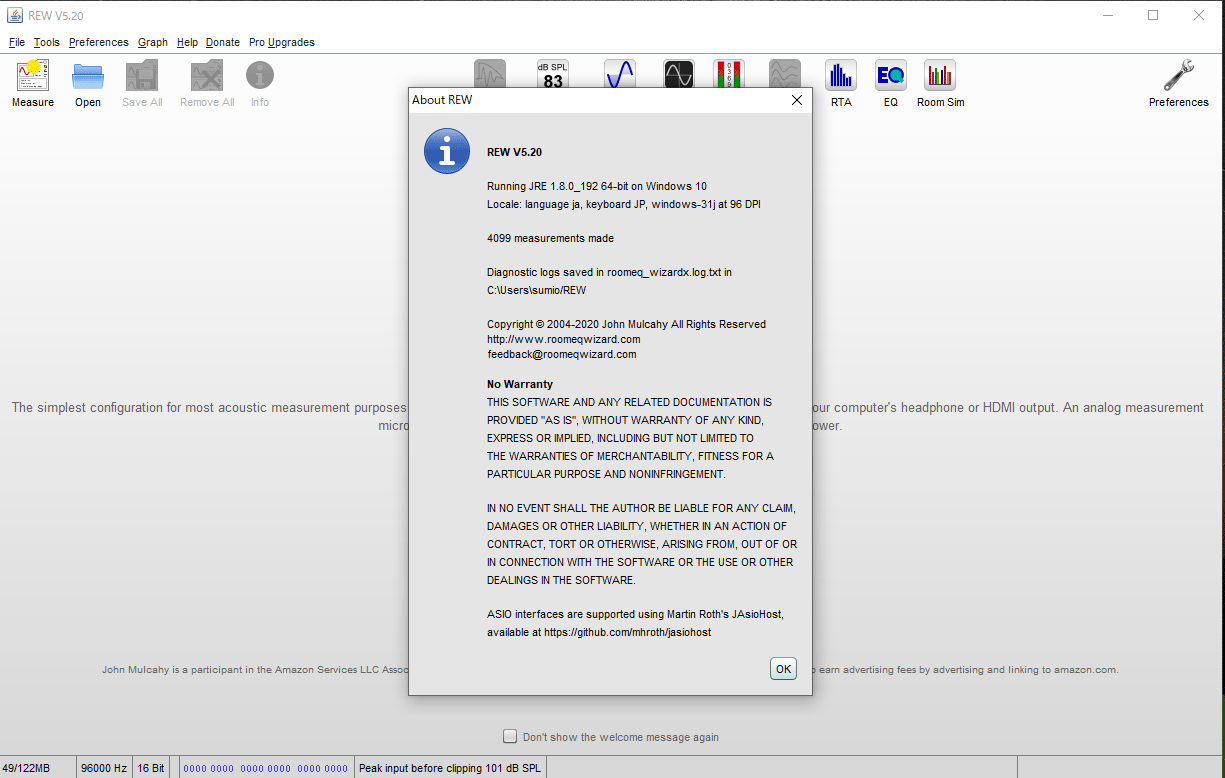Open the Pro Upgrades menu
1225x778 pixels.
282,42
